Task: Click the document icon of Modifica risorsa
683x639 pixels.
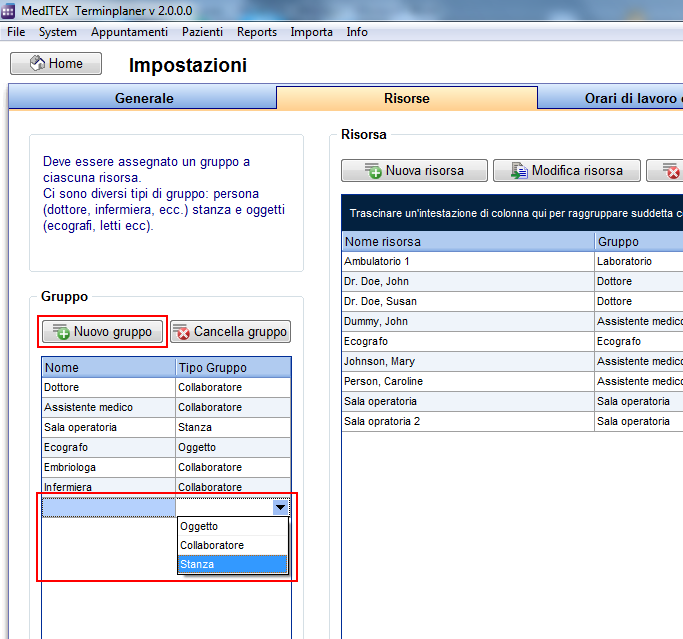Action: click(x=519, y=171)
